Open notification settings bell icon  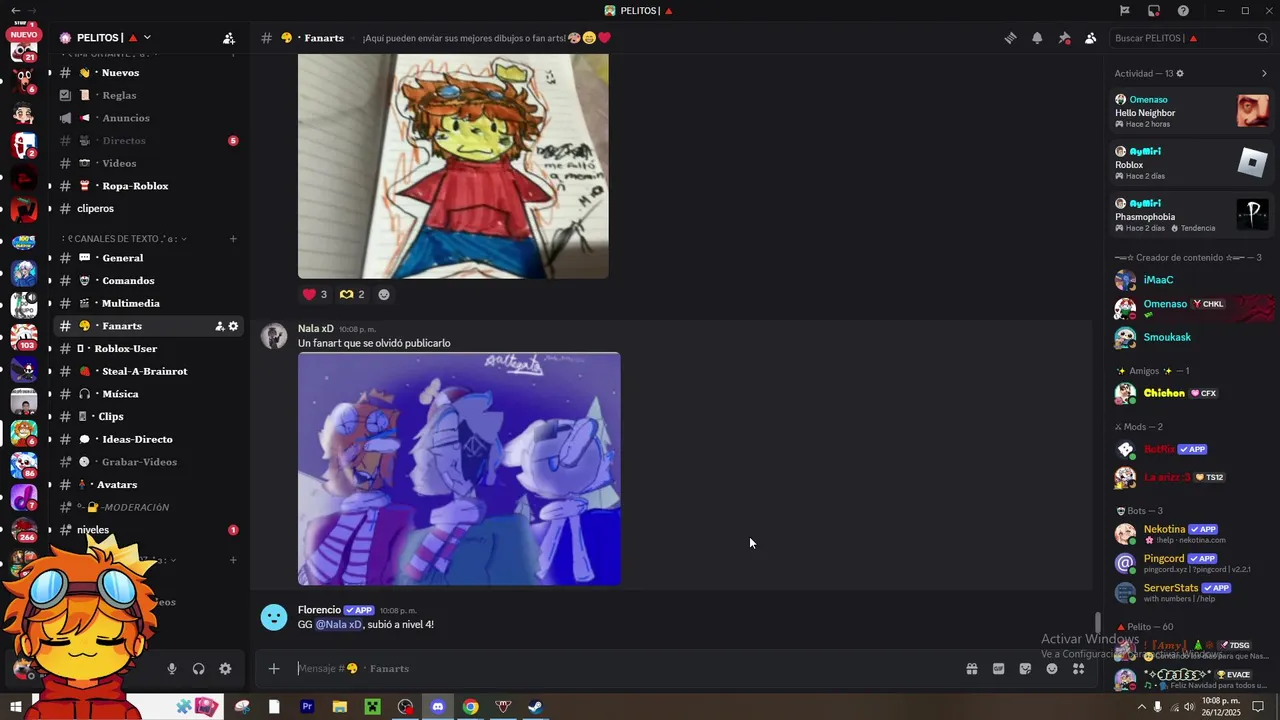click(x=1037, y=38)
